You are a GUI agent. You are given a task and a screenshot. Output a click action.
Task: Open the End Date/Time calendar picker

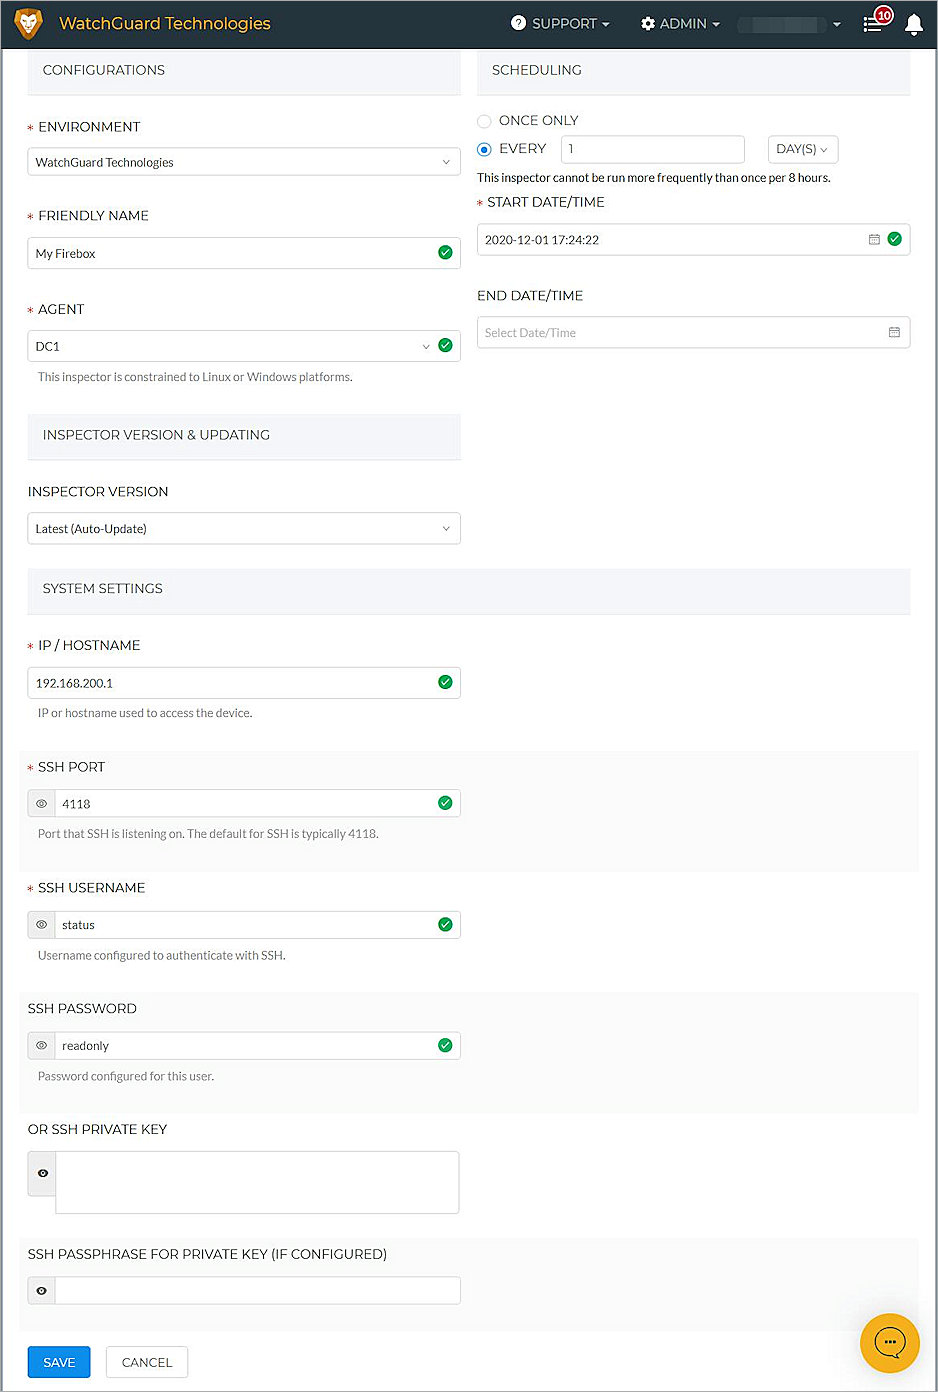click(x=894, y=332)
